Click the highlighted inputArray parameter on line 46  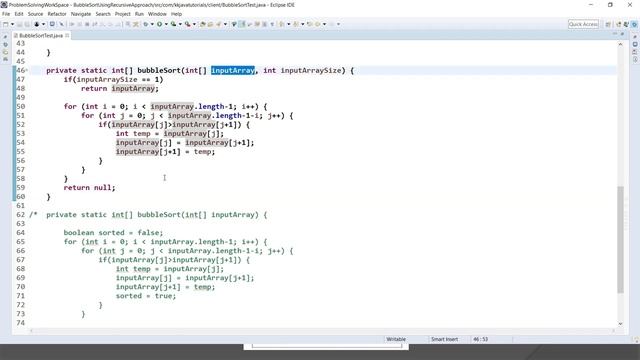pos(233,70)
